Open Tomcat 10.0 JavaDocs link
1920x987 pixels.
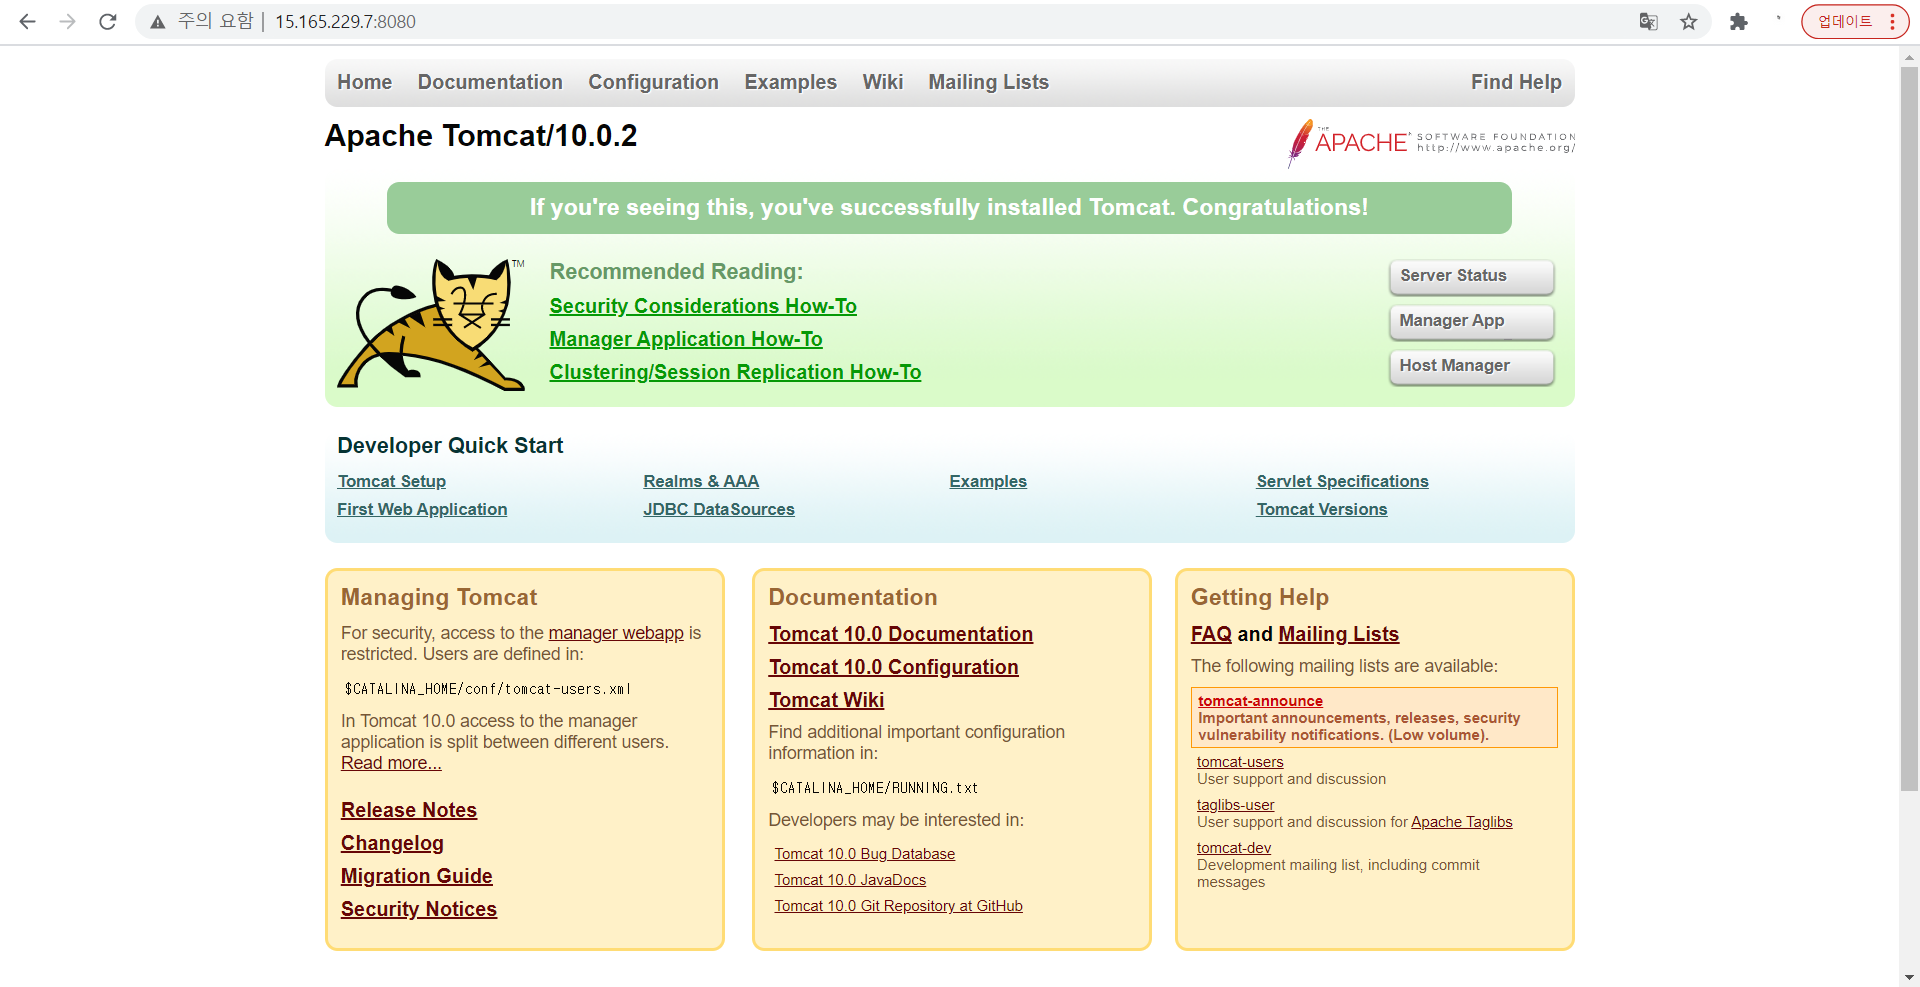point(850,880)
